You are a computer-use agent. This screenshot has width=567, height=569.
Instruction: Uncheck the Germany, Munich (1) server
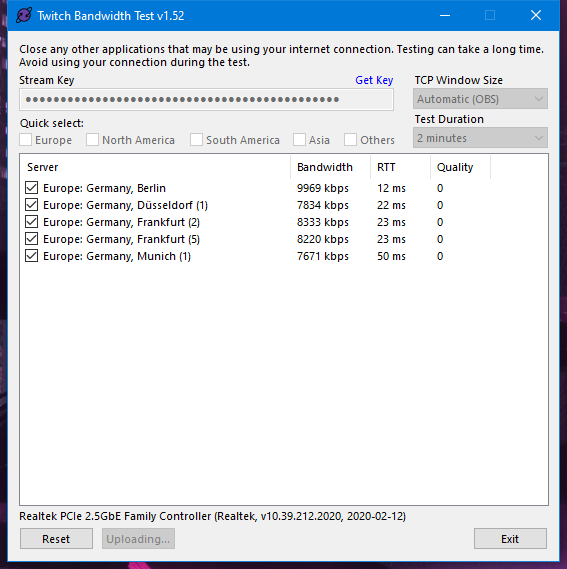click(32, 256)
